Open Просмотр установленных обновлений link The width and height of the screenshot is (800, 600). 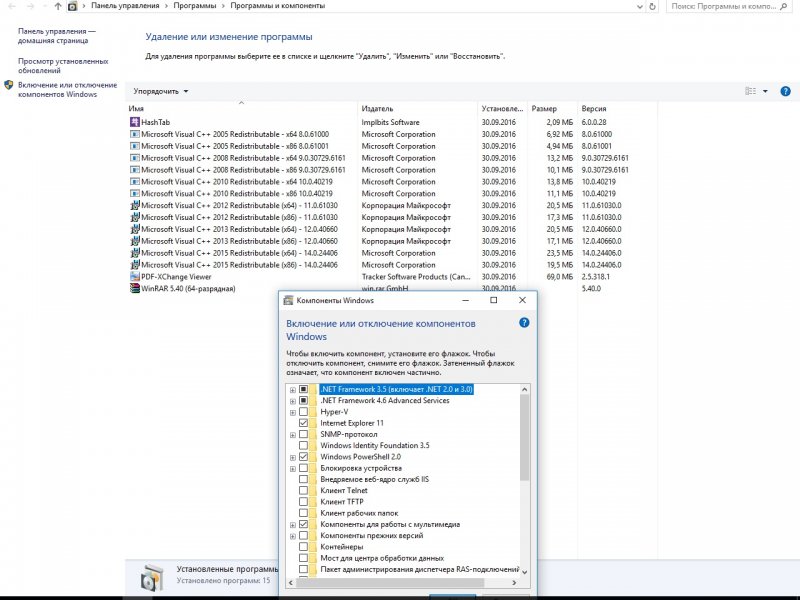tap(63, 66)
